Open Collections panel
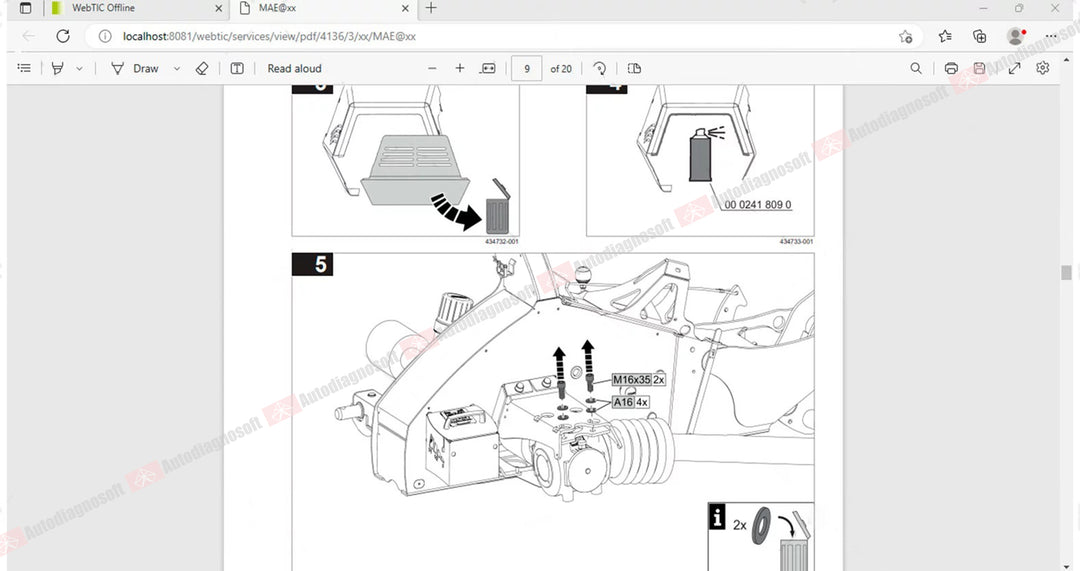1080x571 pixels. (x=979, y=37)
